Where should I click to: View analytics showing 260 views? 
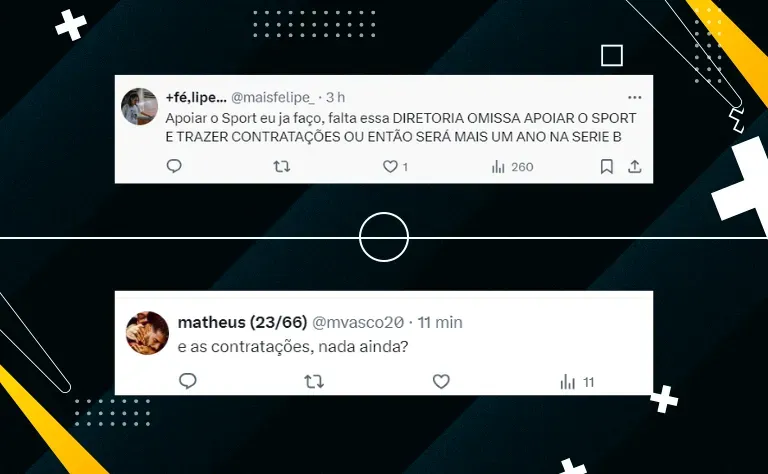coord(512,167)
